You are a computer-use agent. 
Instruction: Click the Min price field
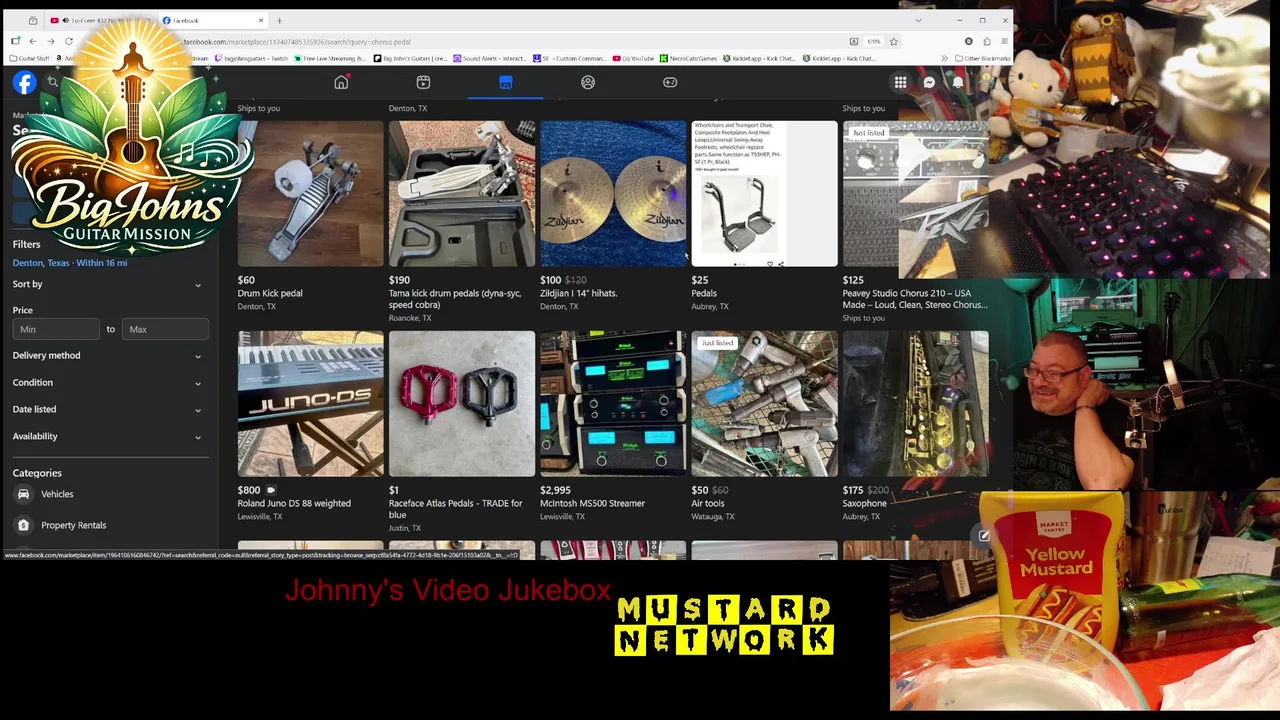[56, 329]
